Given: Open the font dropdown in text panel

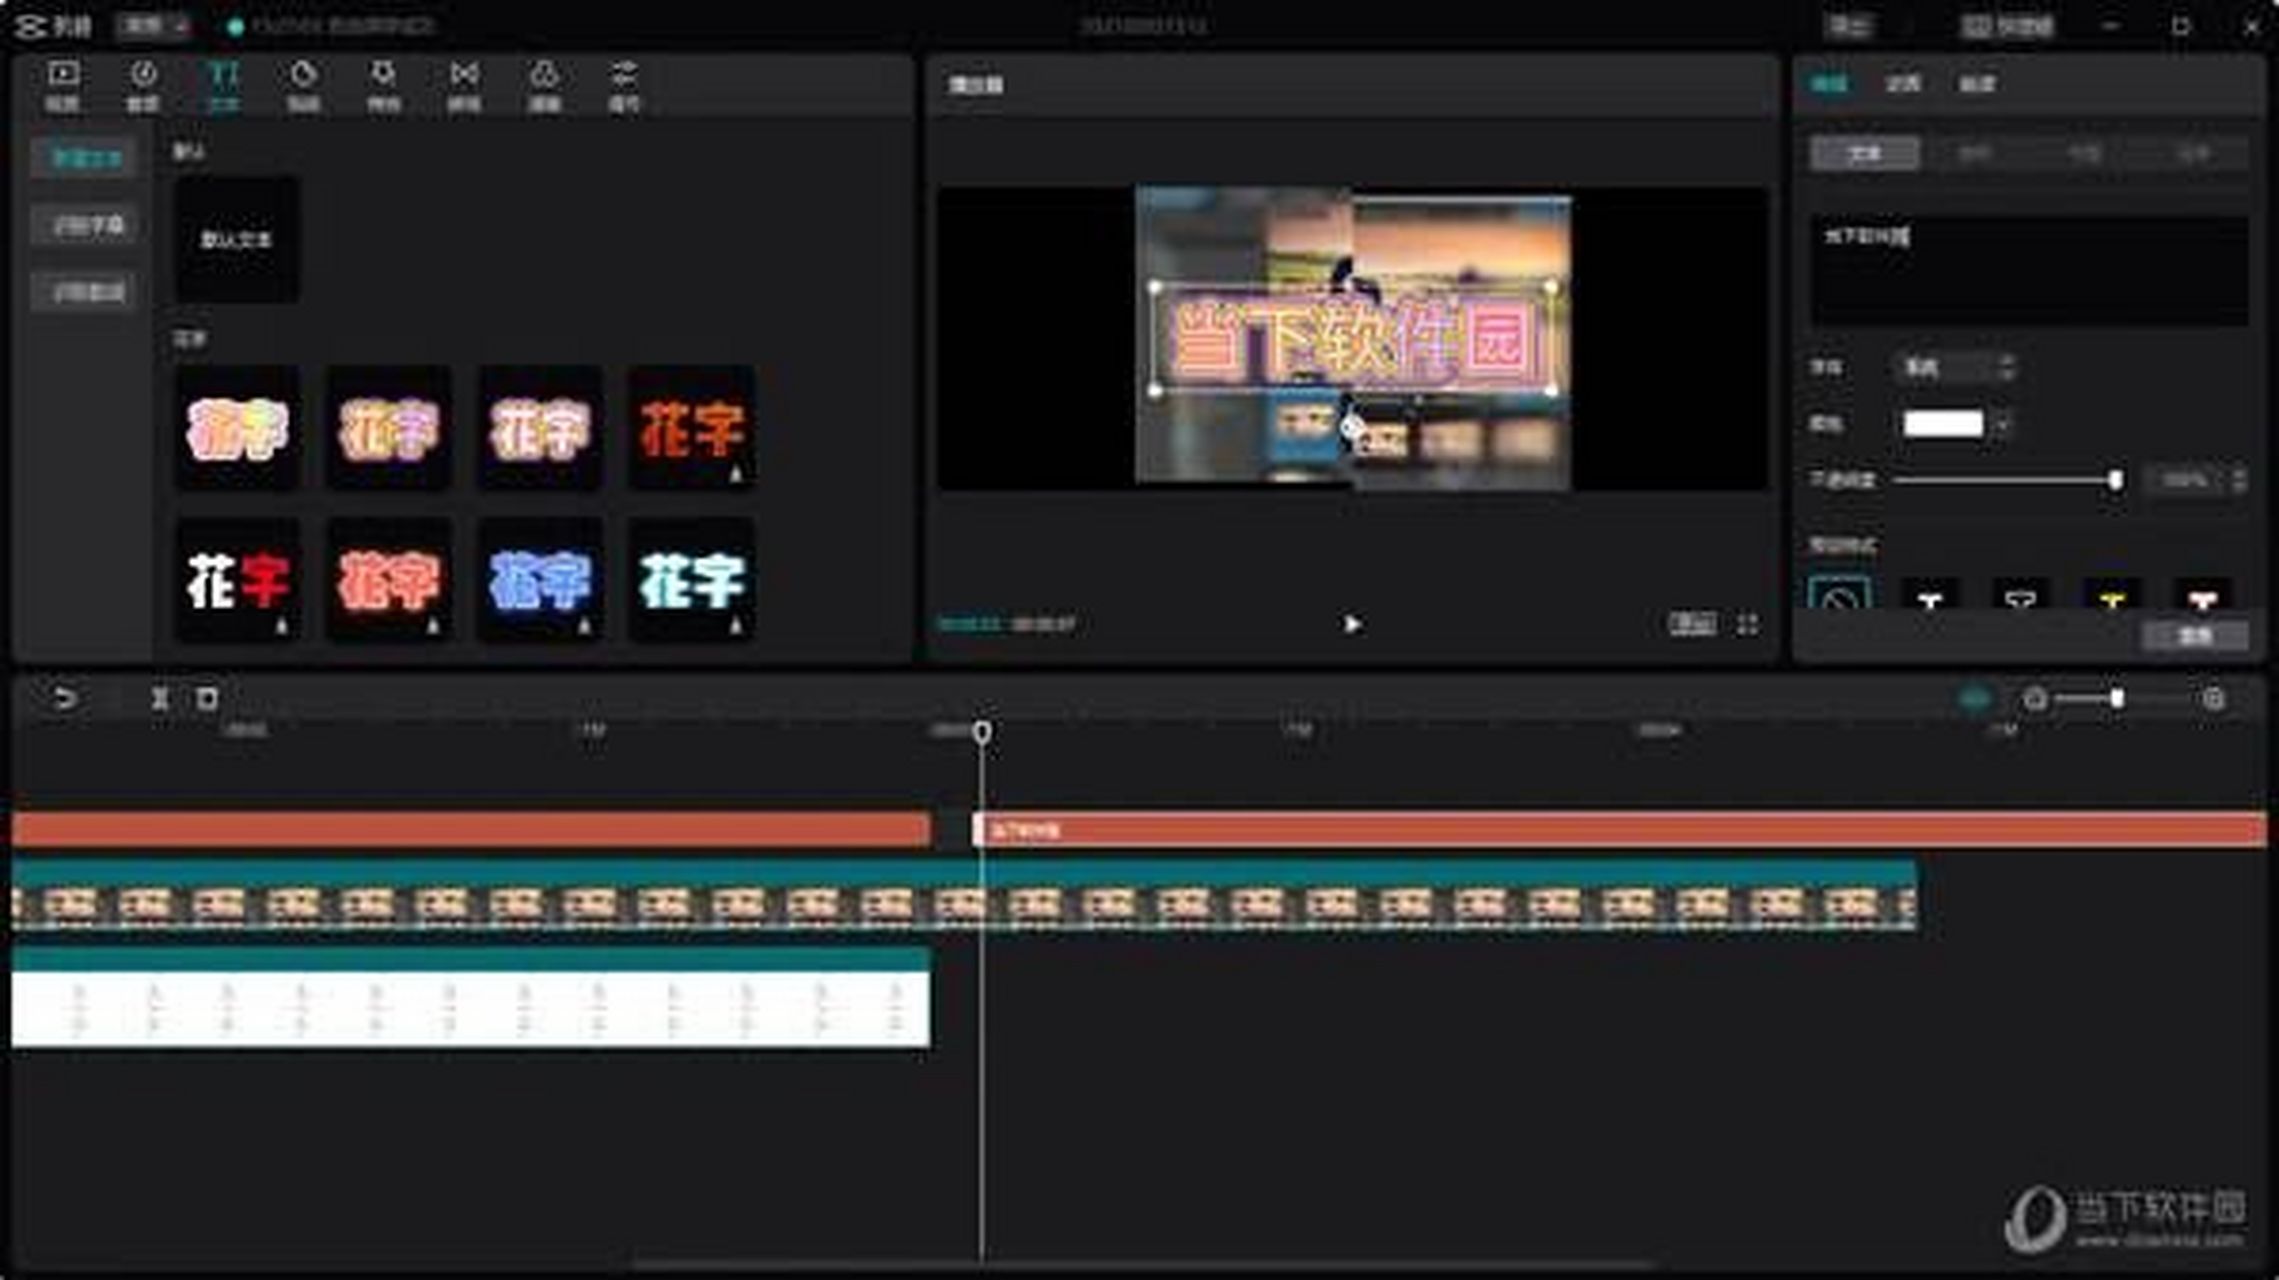Looking at the screenshot, I should click(x=1954, y=368).
